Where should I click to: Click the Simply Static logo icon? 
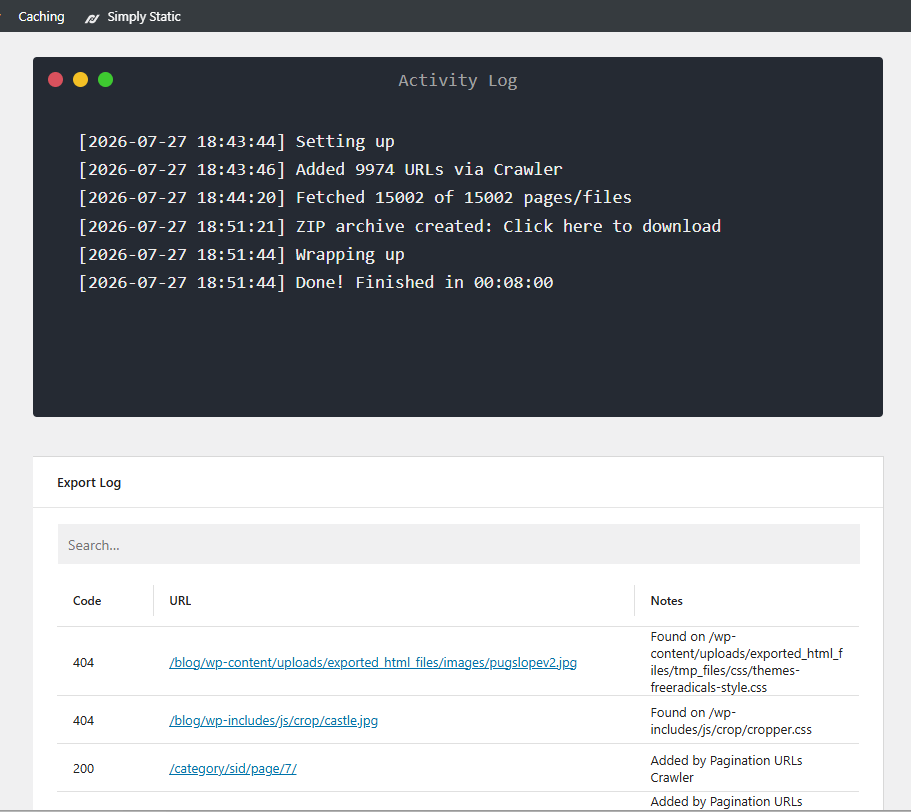point(92,18)
